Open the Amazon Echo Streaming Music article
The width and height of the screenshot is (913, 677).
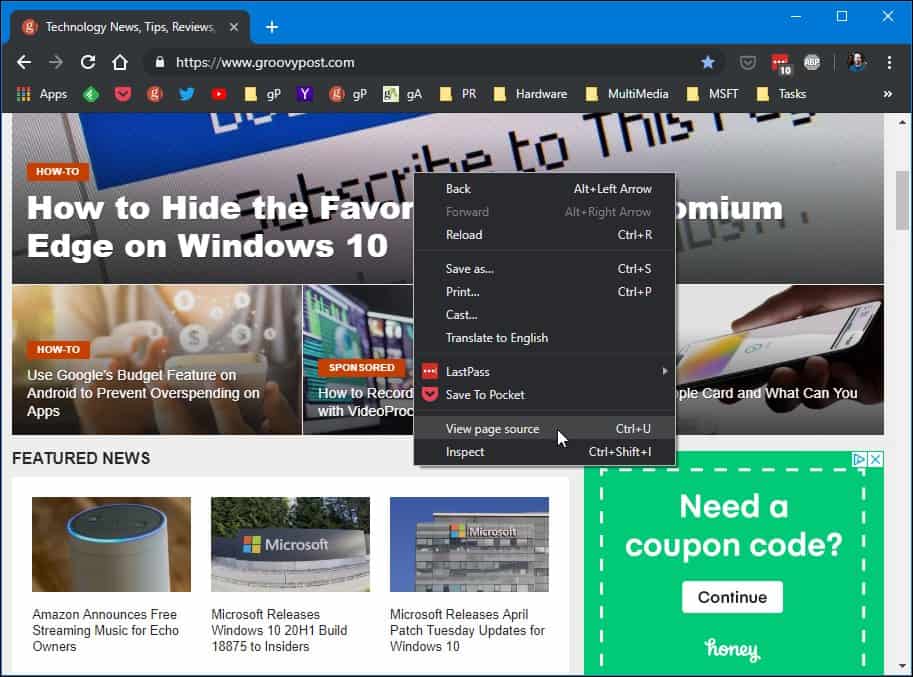[105, 630]
